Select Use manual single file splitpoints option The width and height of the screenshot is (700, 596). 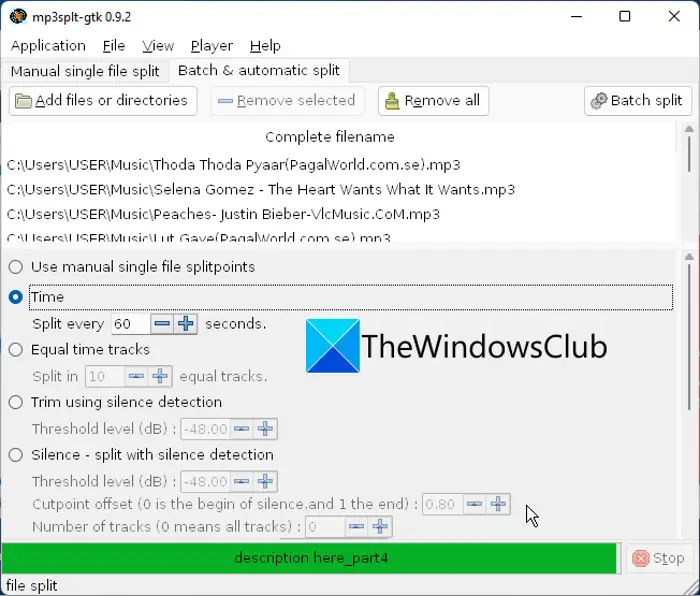click(x=16, y=267)
